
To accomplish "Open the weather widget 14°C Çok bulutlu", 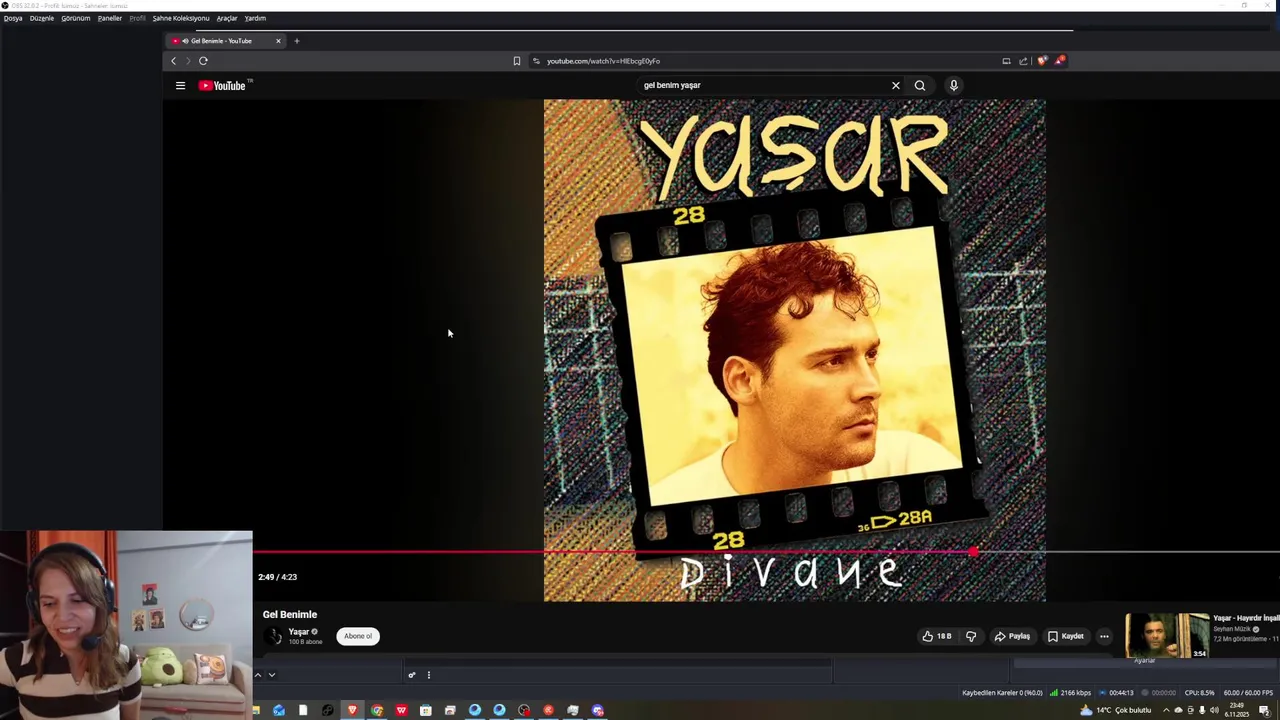I will coord(1115,710).
